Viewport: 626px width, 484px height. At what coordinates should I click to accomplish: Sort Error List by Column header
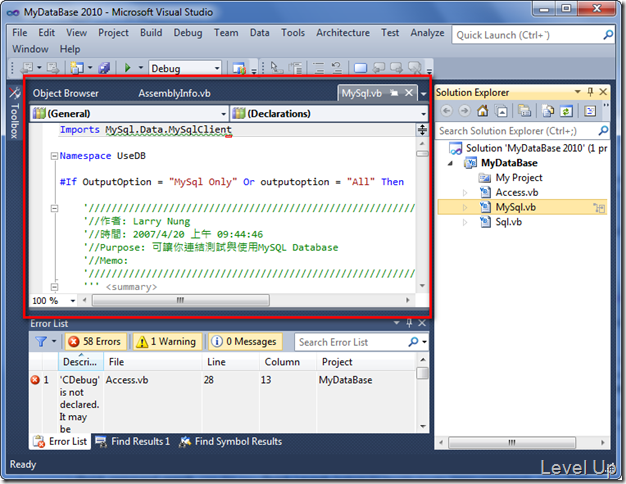(288, 362)
